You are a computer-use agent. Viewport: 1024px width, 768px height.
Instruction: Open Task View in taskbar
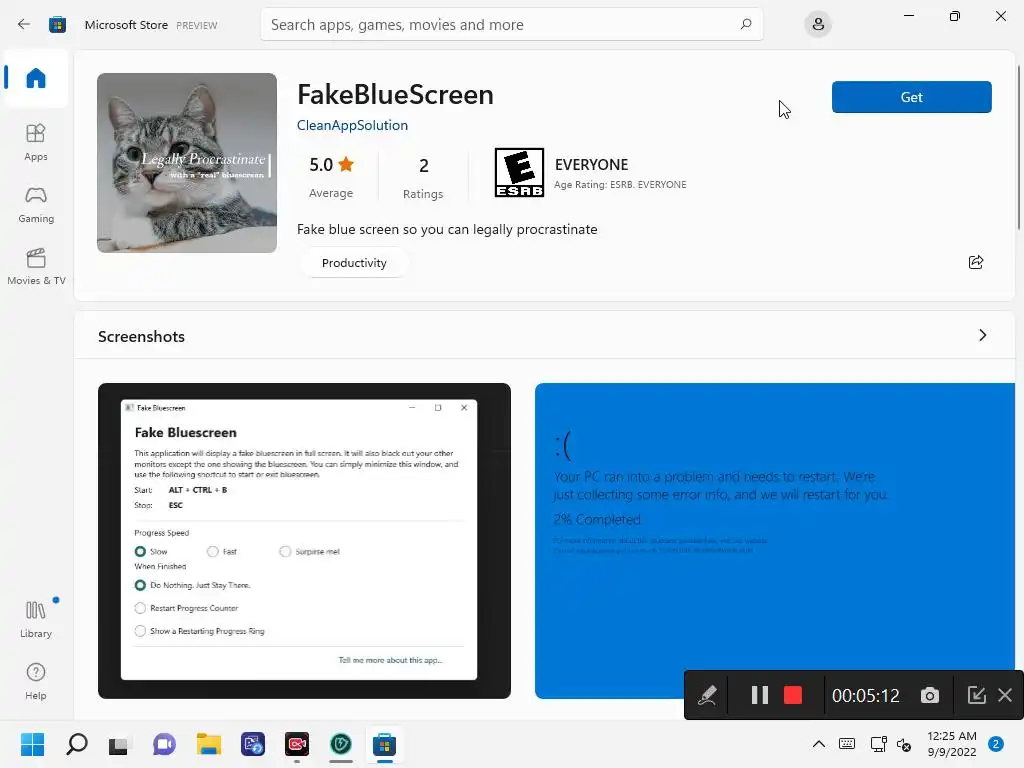click(119, 744)
